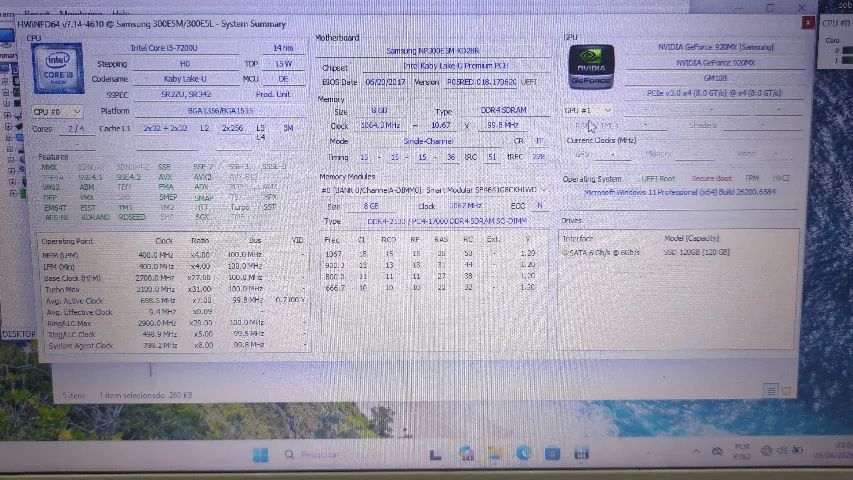Click the HWiNFO icon on the taskbar

581,453
